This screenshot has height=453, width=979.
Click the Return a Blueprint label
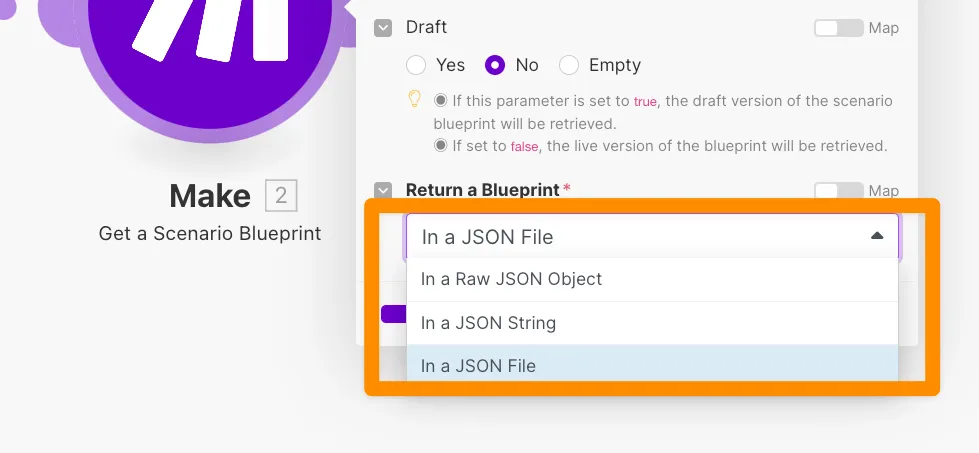(483, 190)
